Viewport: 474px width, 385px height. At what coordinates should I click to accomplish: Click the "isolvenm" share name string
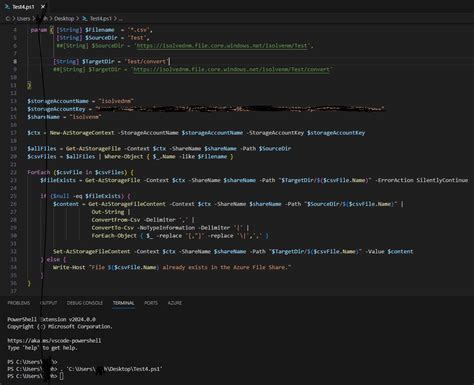click(x=86, y=117)
